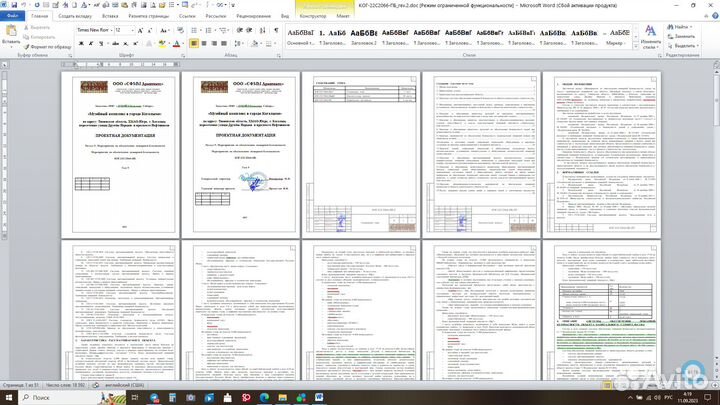This screenshot has width=720, height=405.
Task: Open line spacing dropdown
Action: [238, 44]
